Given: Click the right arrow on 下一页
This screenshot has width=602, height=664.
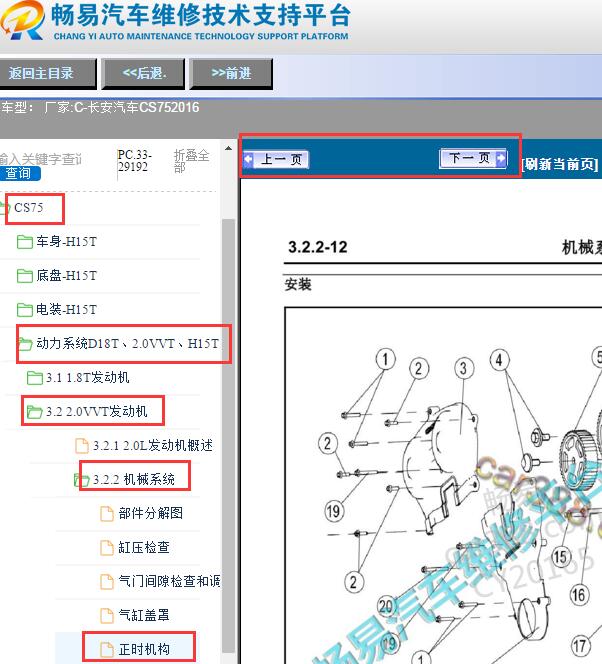Looking at the screenshot, I should pyautogui.click(x=500, y=158).
